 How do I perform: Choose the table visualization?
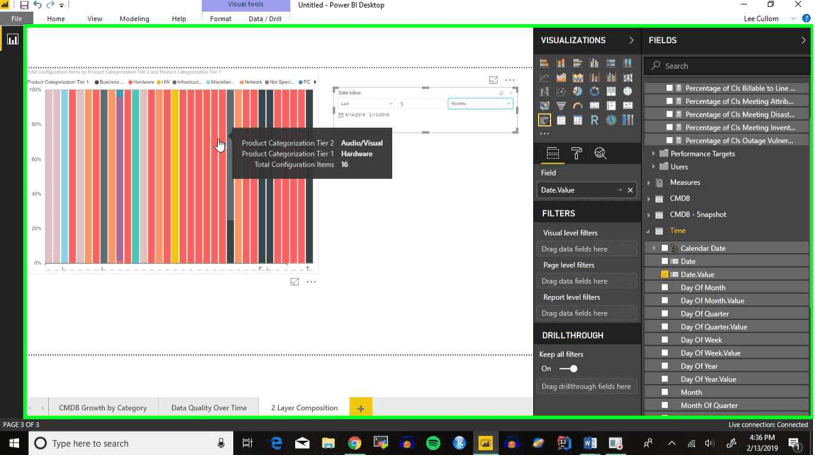point(561,120)
